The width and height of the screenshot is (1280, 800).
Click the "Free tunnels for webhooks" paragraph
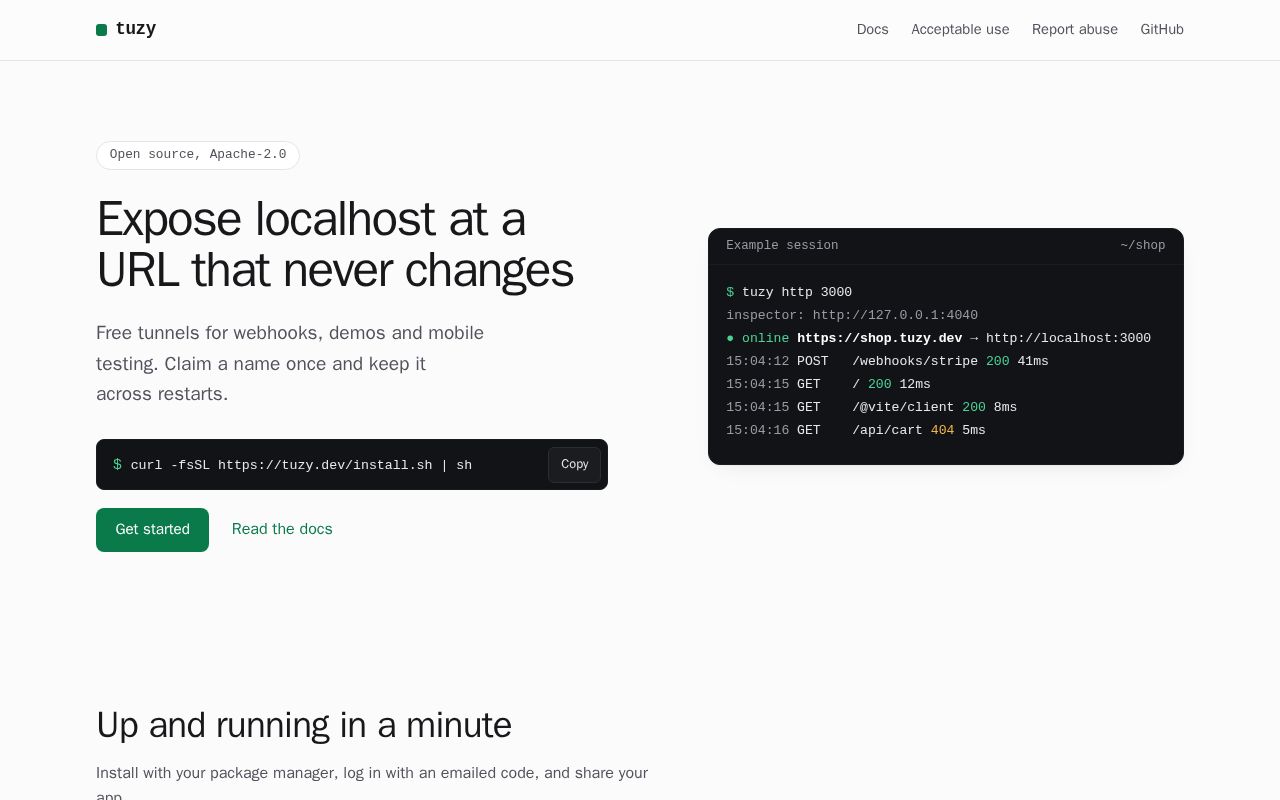(290, 363)
